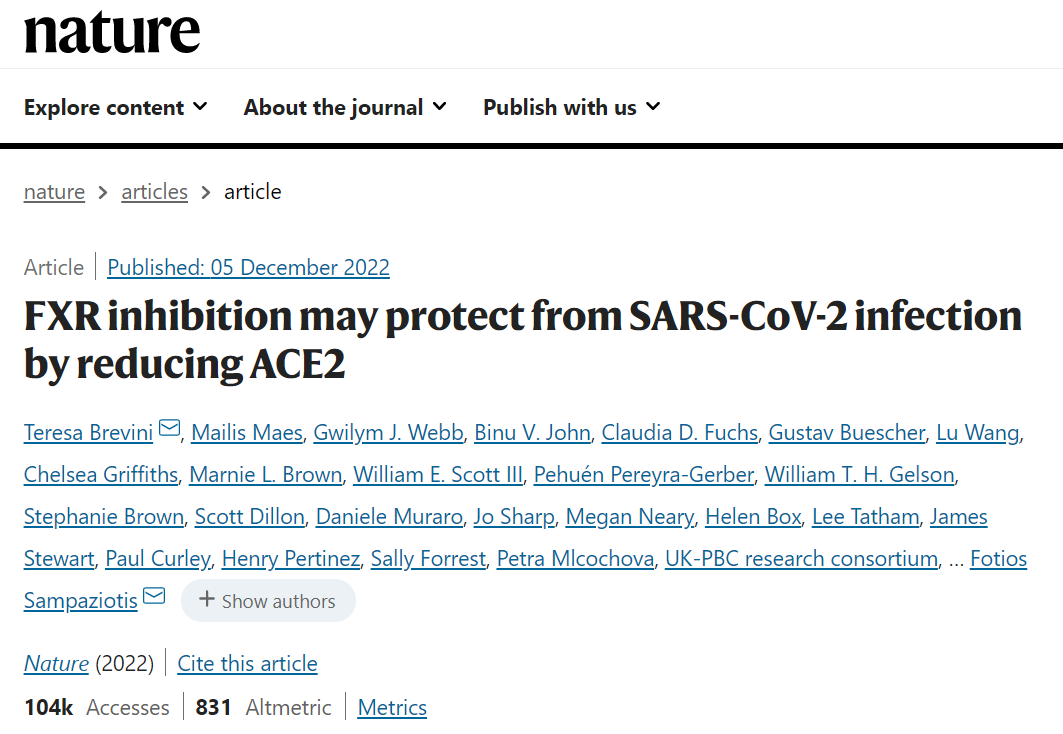
Task: Open the Cite this article link
Action: [x=247, y=663]
